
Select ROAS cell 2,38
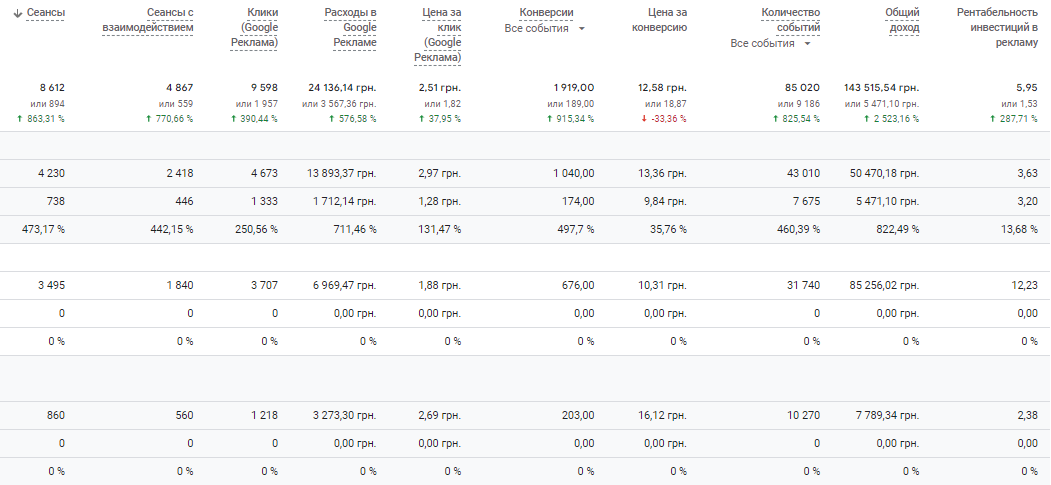(x=1029, y=415)
